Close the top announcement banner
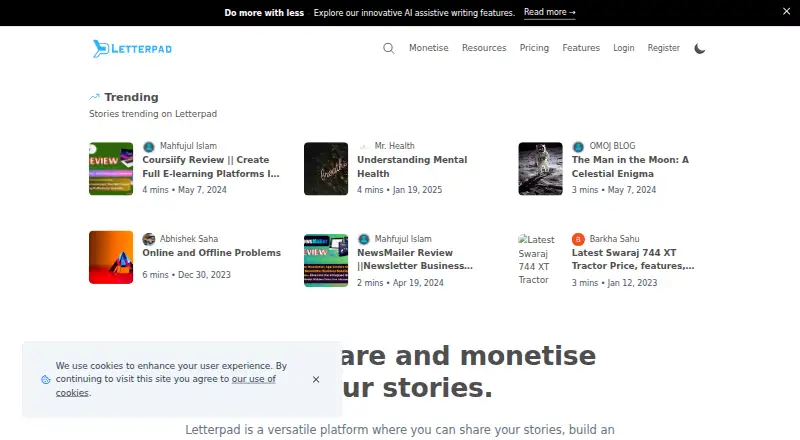Screen dimensions: 800x440 [786, 11]
